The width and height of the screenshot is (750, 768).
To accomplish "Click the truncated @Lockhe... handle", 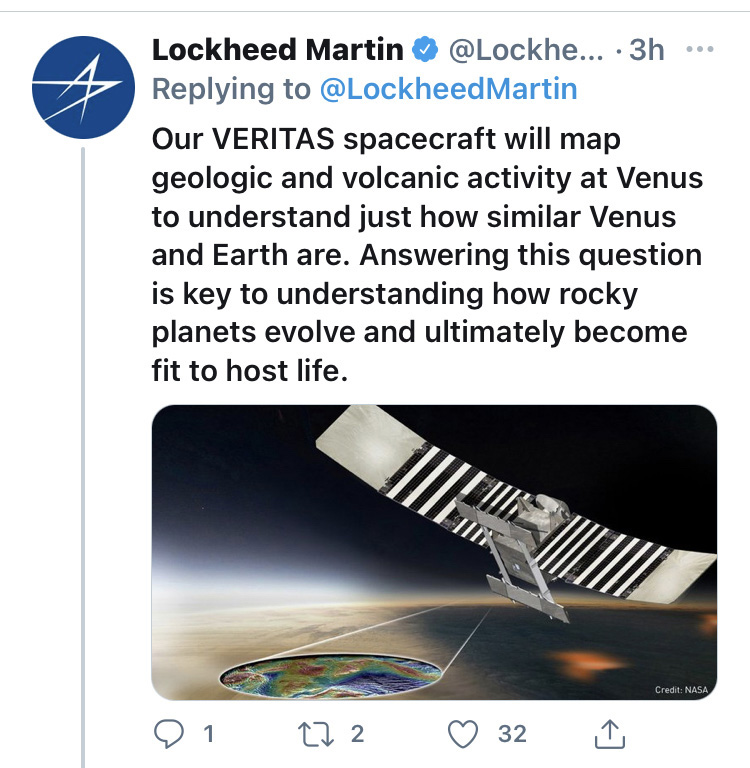I will [526, 50].
